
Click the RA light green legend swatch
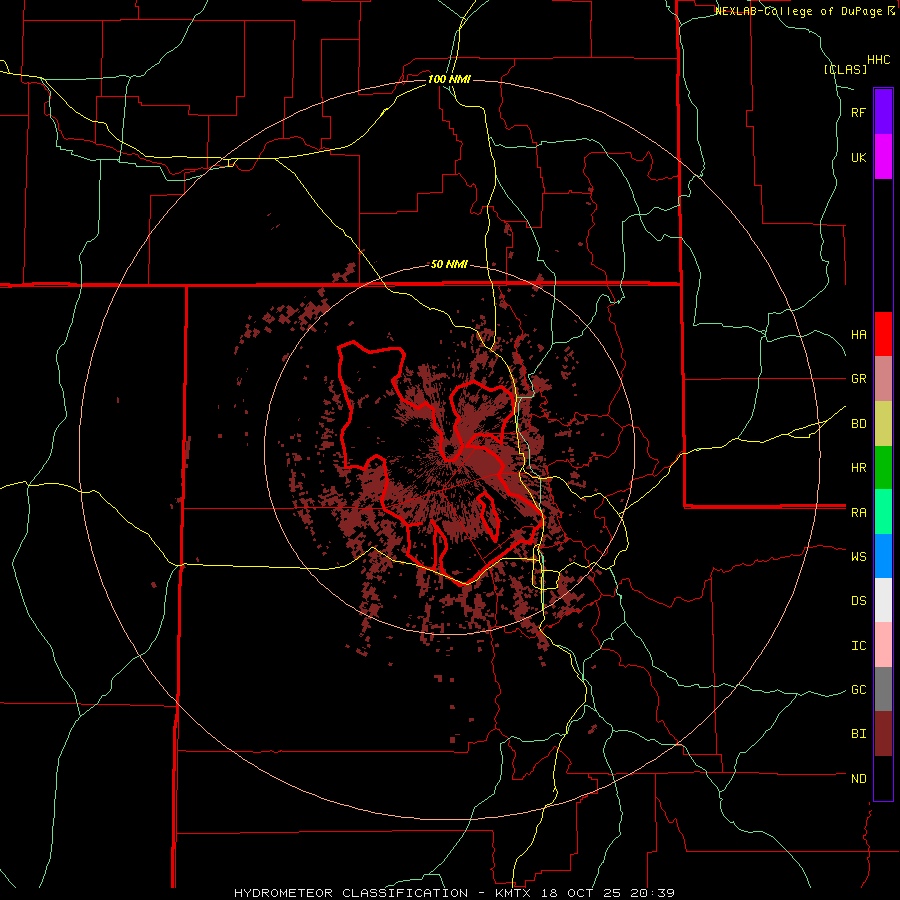tap(883, 512)
